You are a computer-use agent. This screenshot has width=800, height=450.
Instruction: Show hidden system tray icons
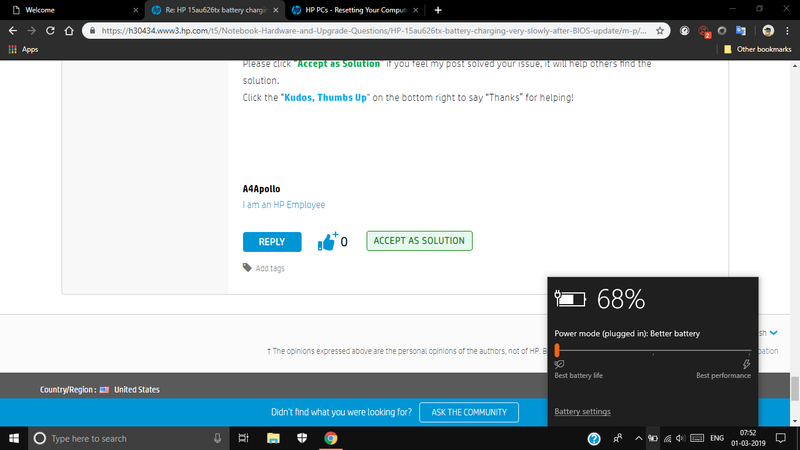[638, 438]
